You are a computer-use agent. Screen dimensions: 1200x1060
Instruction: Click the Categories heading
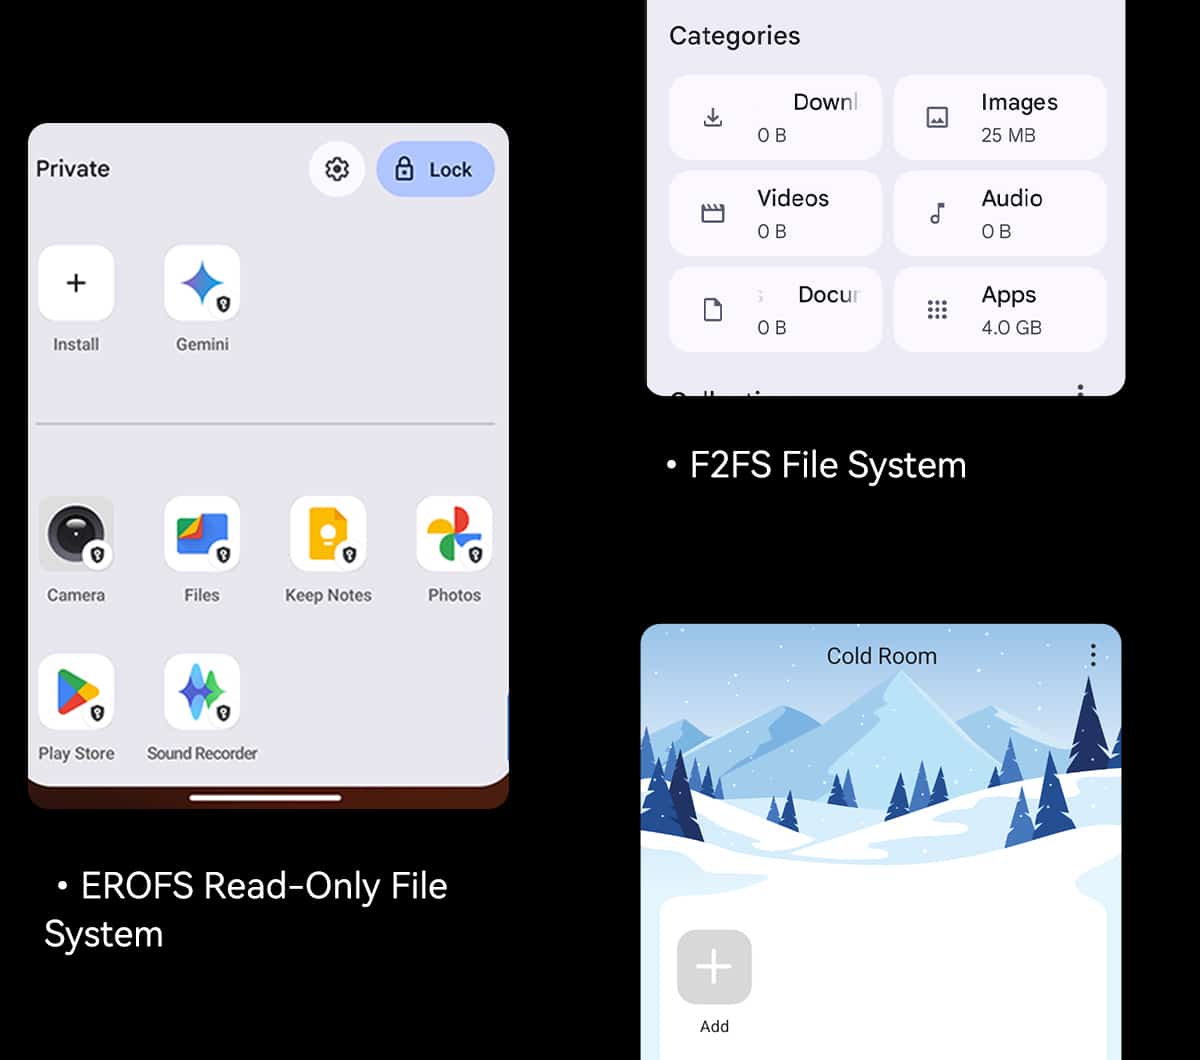[734, 36]
